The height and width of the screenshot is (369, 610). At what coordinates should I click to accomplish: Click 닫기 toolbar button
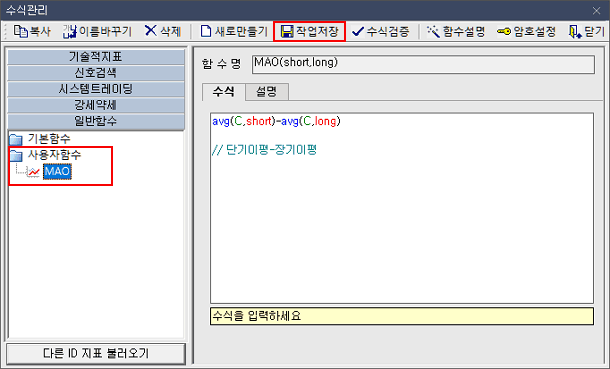(x=587, y=31)
